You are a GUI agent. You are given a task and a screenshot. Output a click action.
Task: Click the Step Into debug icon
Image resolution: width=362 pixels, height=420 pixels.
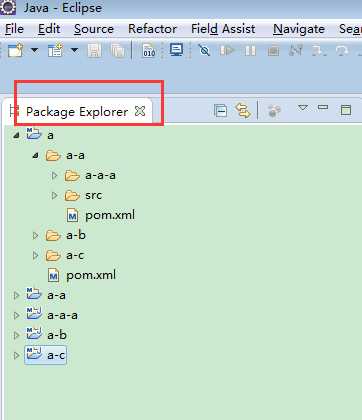point(319,51)
